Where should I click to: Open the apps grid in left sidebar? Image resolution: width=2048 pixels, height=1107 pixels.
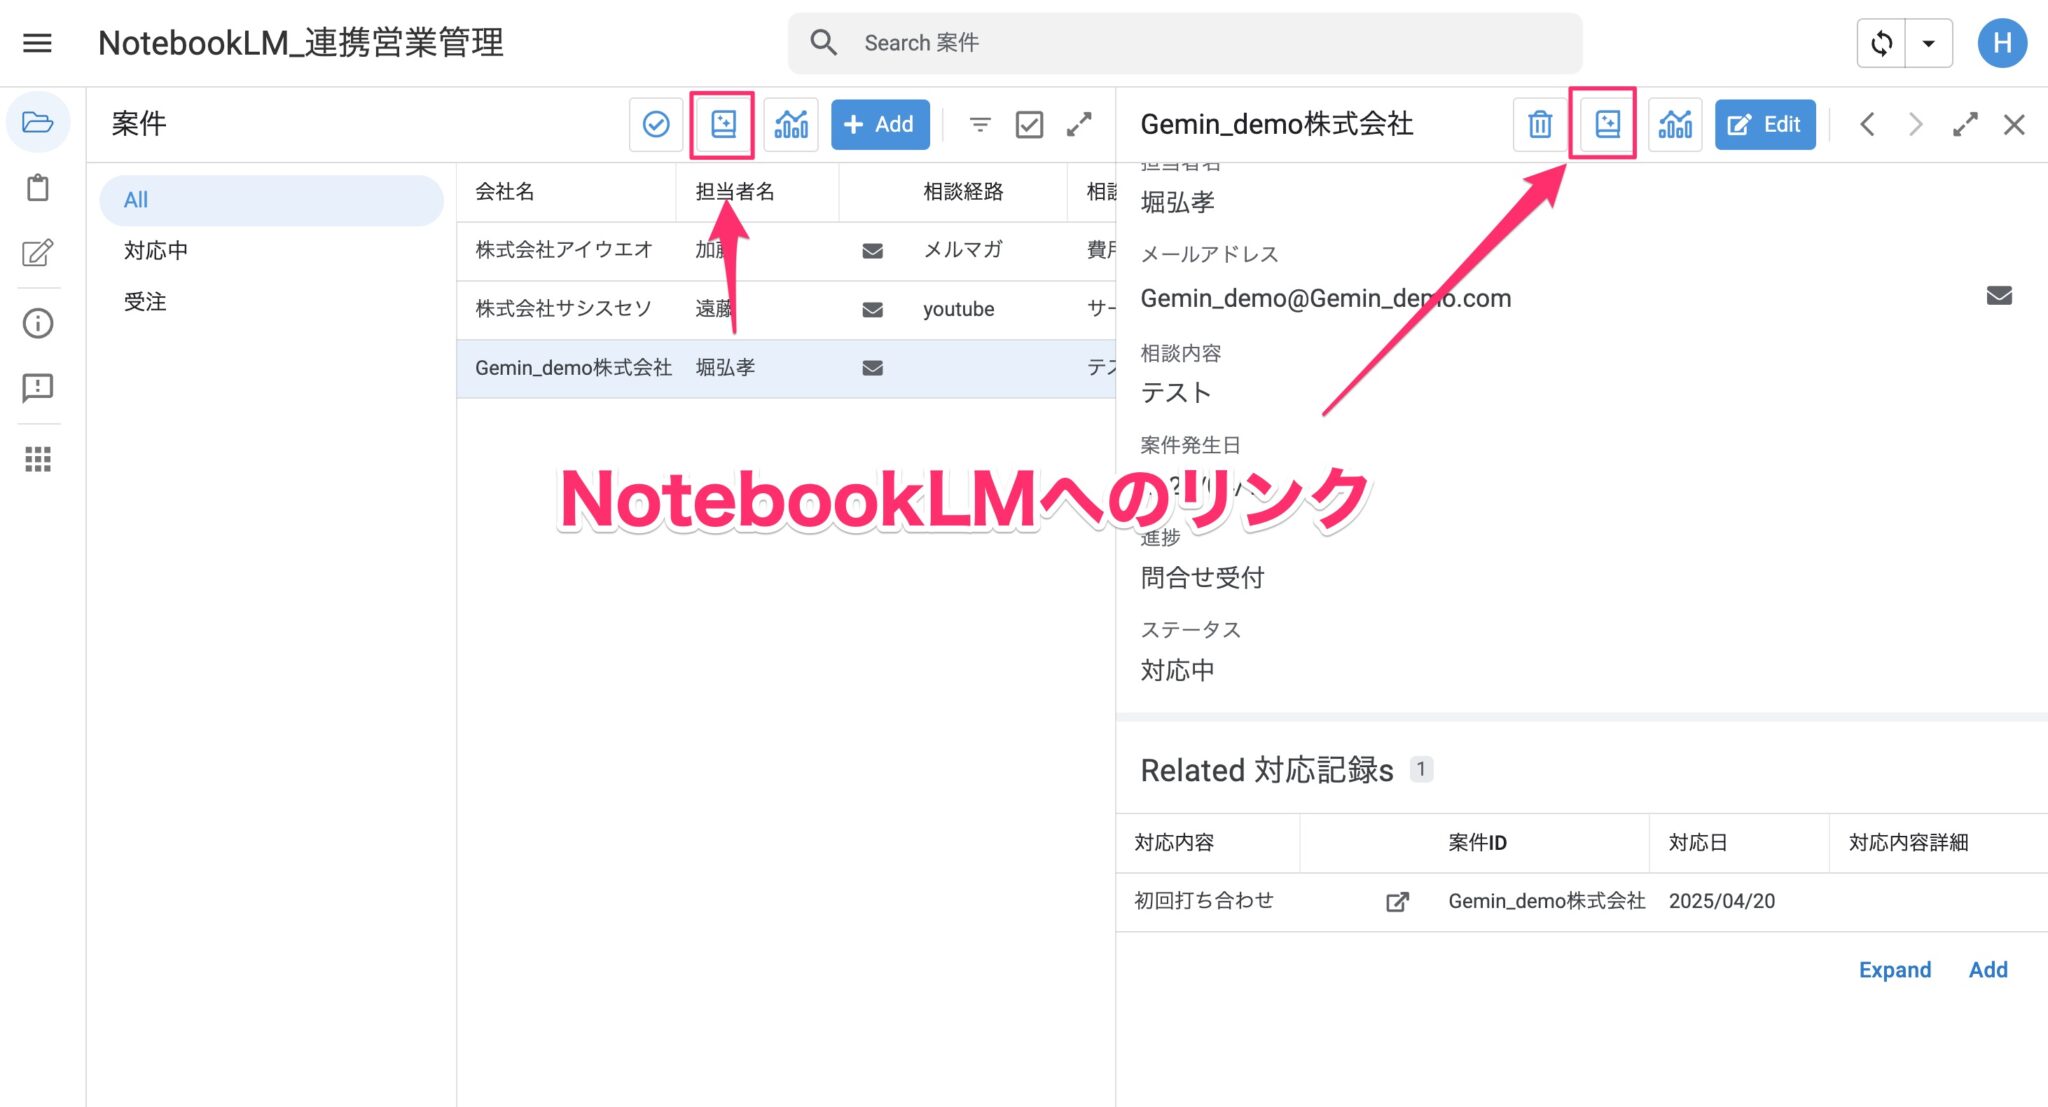[38, 458]
